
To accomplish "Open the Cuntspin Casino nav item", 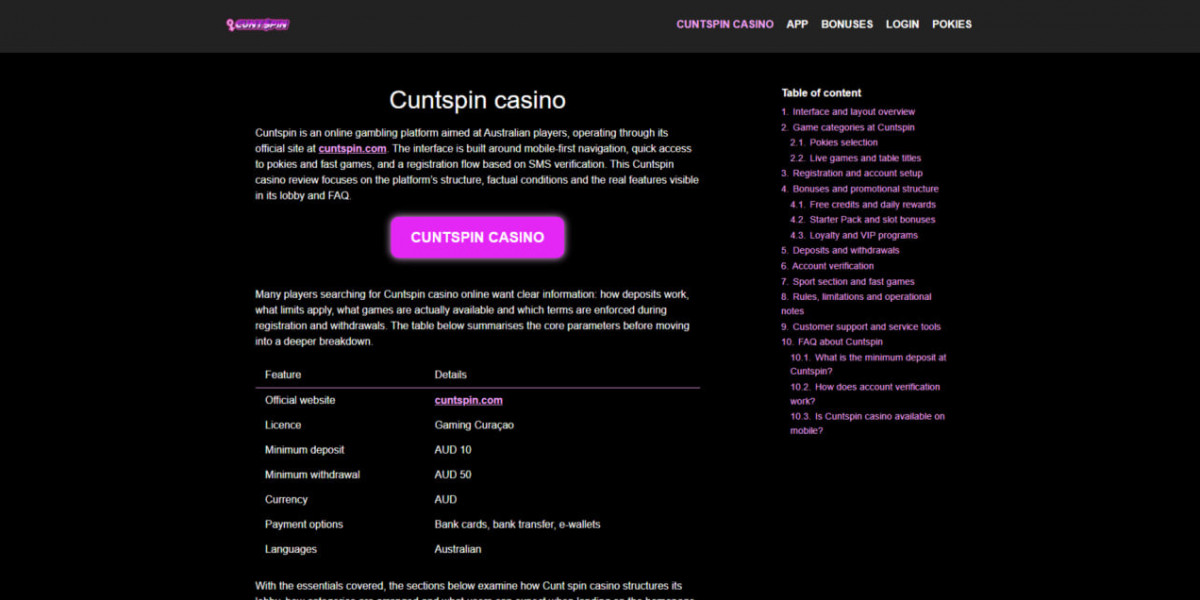I will point(724,24).
